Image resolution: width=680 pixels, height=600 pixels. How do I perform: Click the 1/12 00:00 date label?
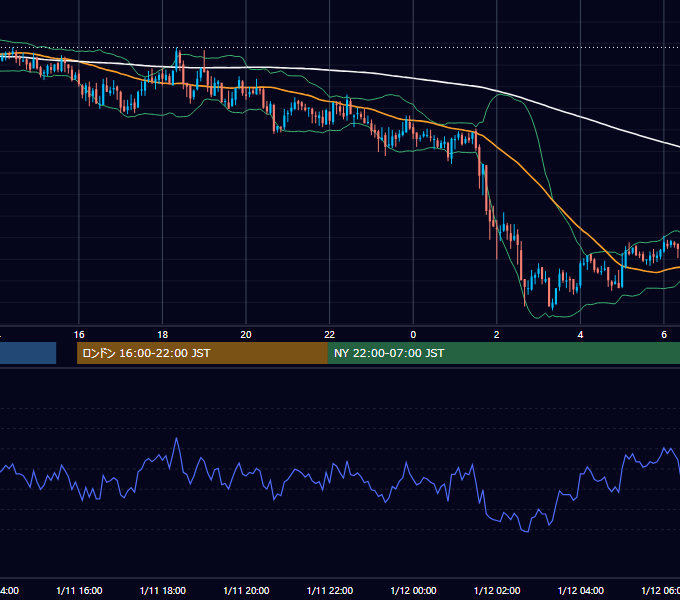[413, 591]
